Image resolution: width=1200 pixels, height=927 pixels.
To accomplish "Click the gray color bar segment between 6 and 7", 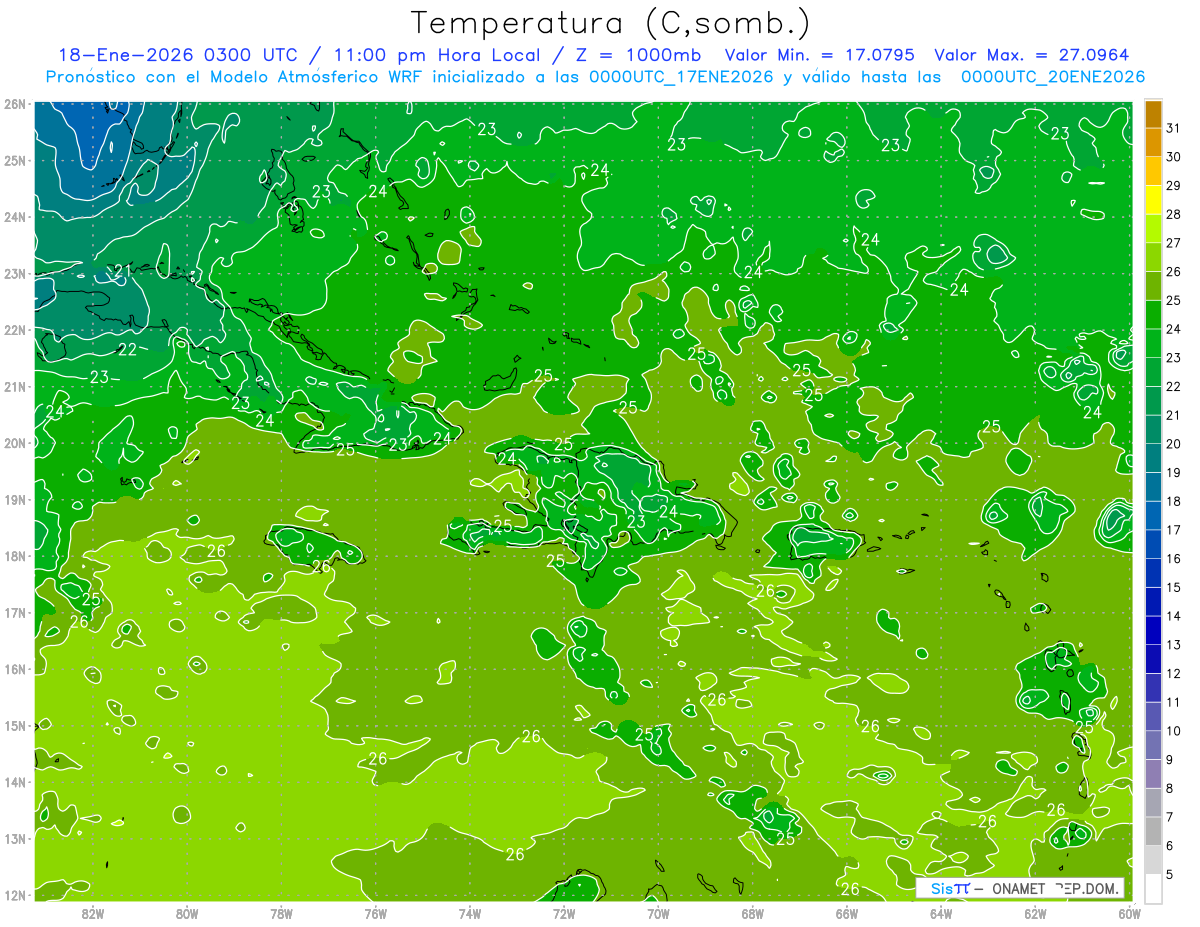I will tap(1152, 831).
